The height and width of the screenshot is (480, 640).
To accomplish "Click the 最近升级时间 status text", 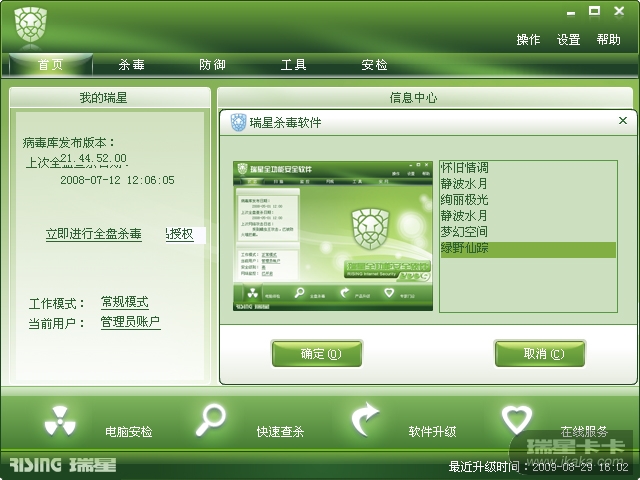I will (538, 467).
